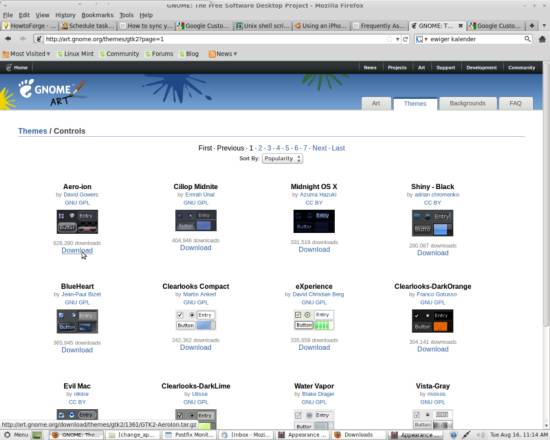Switch to Inbox Mozilla taskbar window

click(x=246, y=435)
